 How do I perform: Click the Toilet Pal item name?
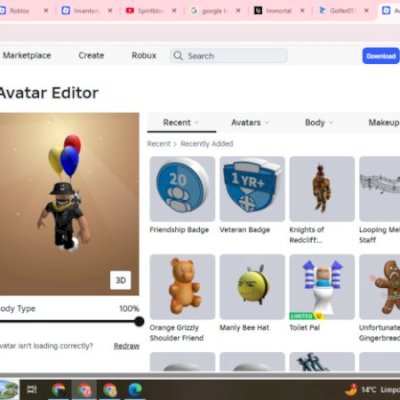point(305,328)
